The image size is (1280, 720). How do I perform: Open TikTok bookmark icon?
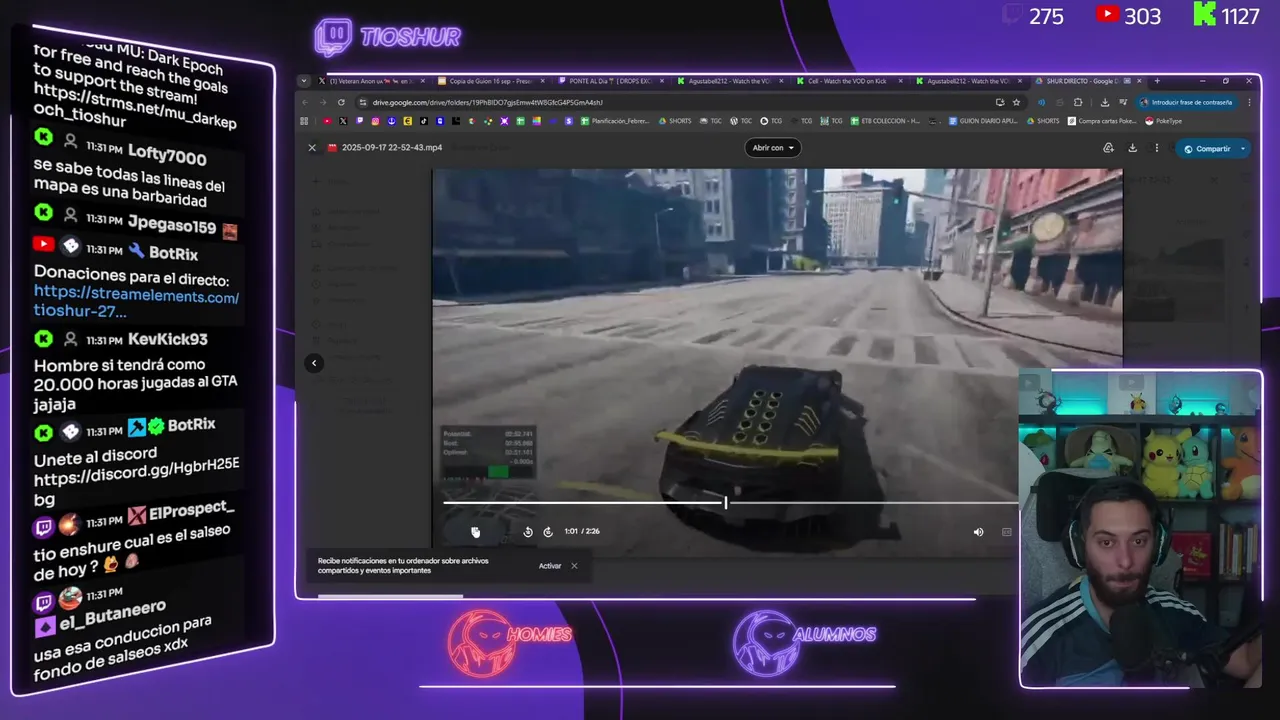click(424, 121)
